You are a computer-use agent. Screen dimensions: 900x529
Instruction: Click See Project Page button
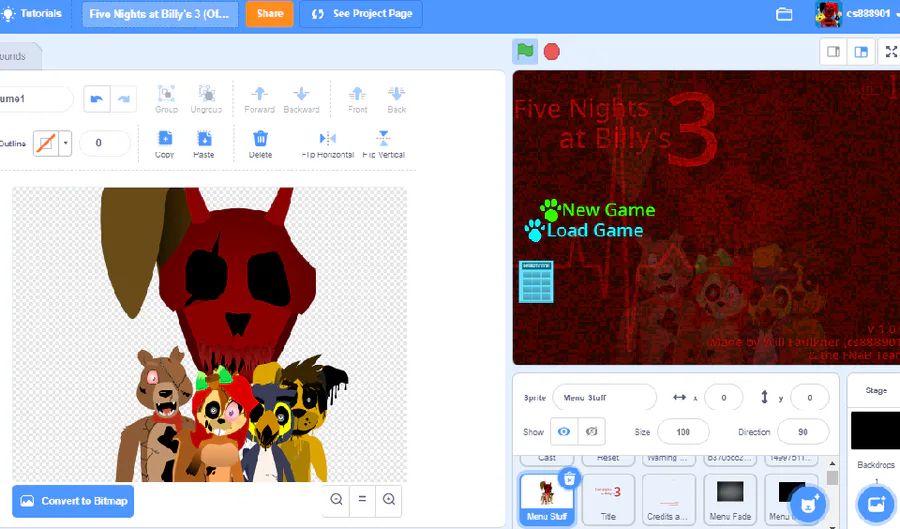coord(361,14)
